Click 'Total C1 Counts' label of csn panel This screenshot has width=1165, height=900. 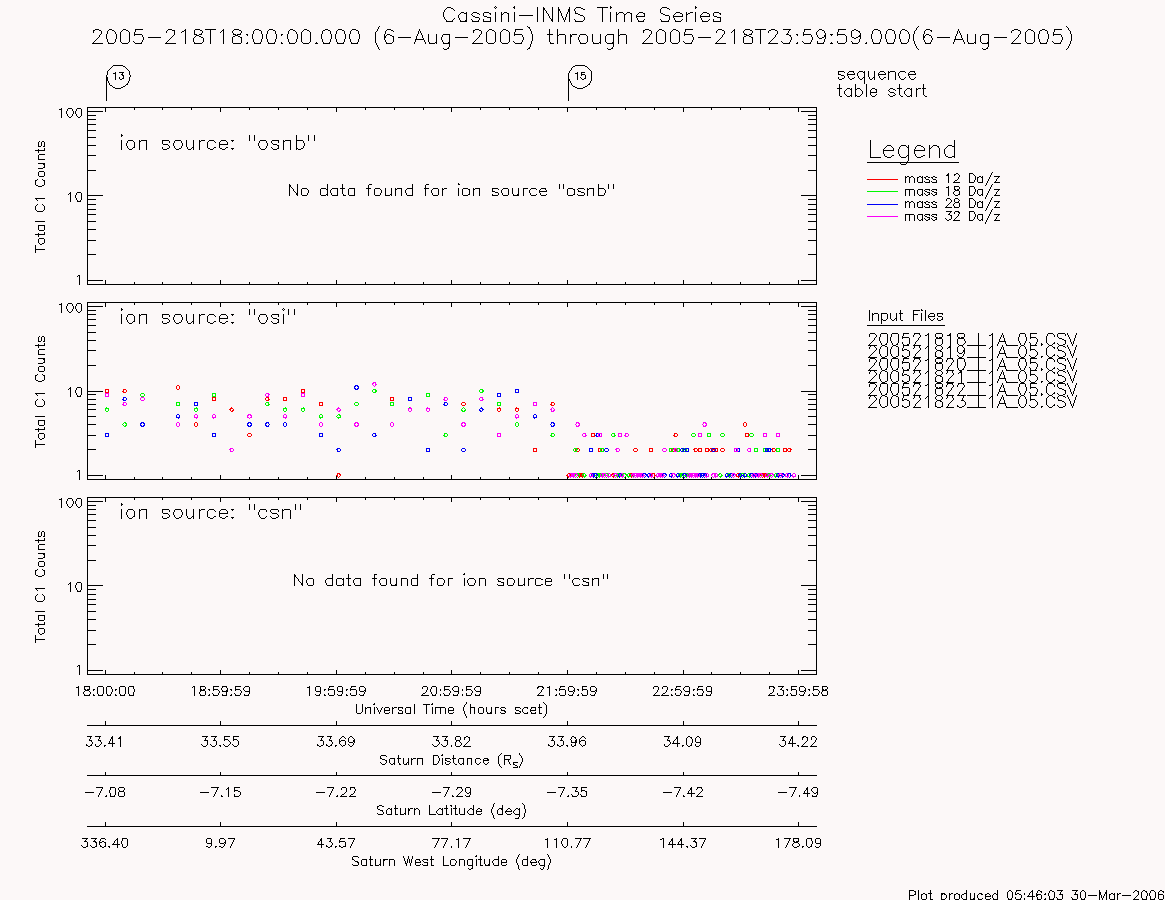point(40,586)
